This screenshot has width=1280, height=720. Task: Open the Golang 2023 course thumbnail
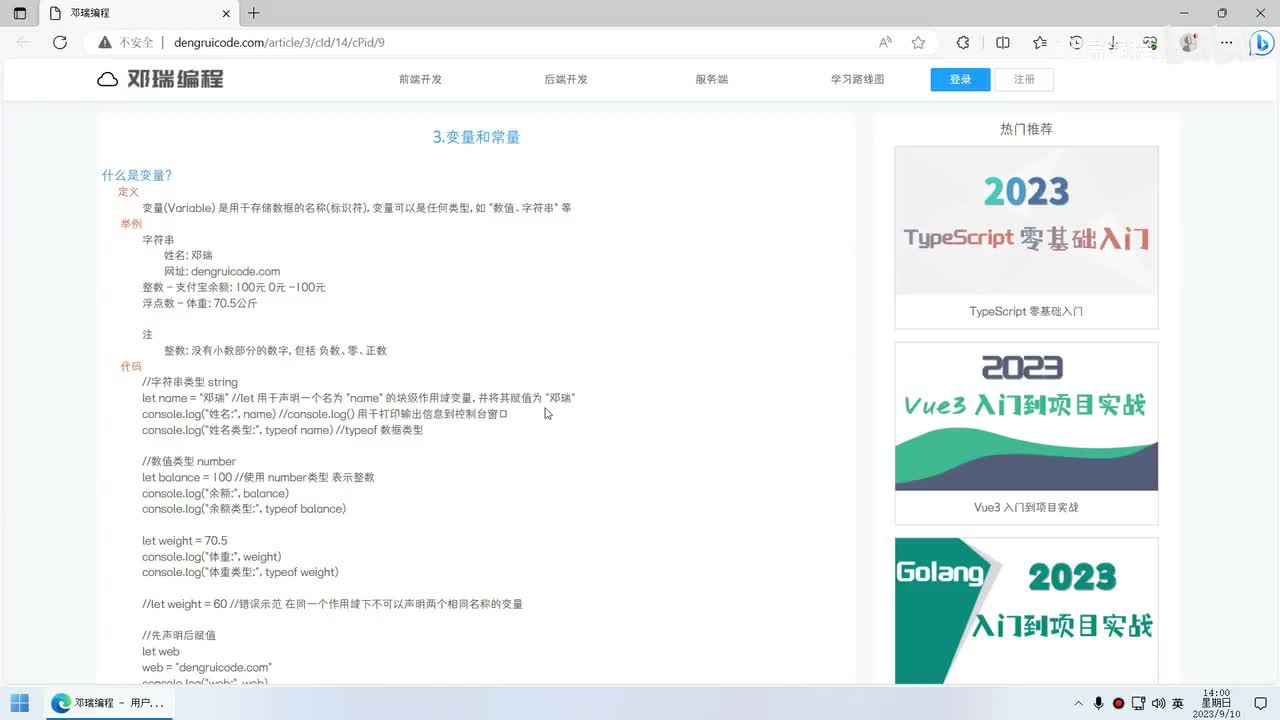pyautogui.click(x=1026, y=611)
